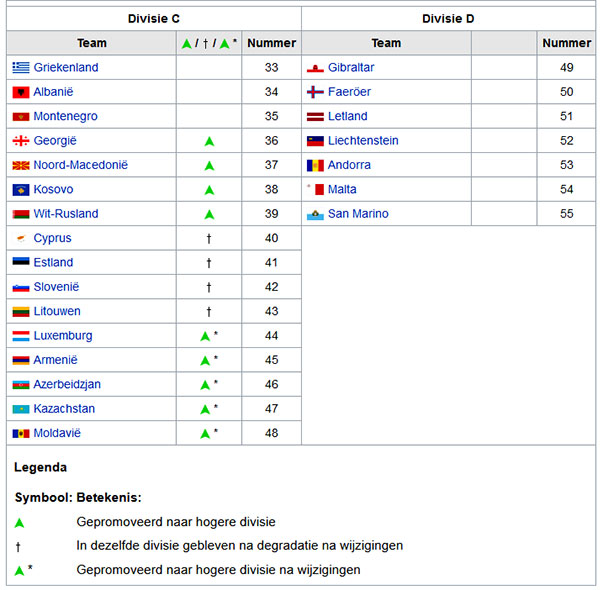Click the Liechtenstein flag icon
The width and height of the screenshot is (603, 590).
[x=315, y=141]
